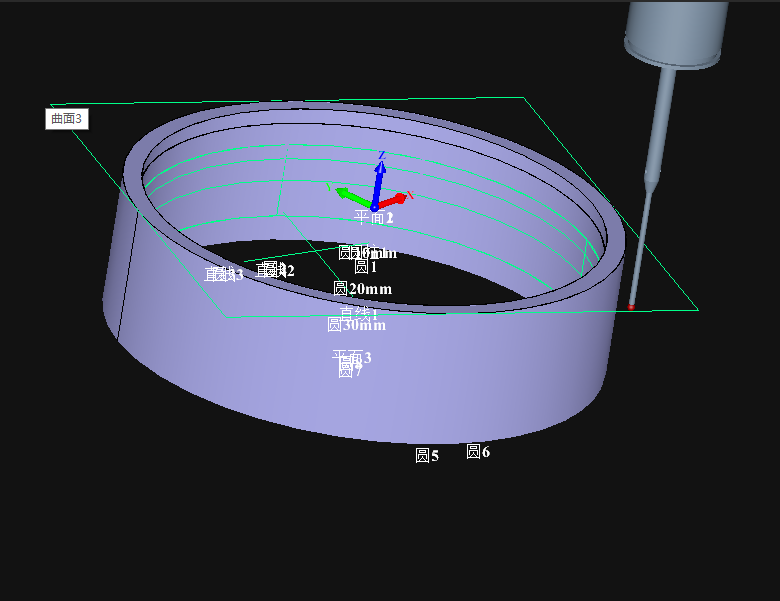
Task: Select the 圆5 feature label
Action: 427,456
